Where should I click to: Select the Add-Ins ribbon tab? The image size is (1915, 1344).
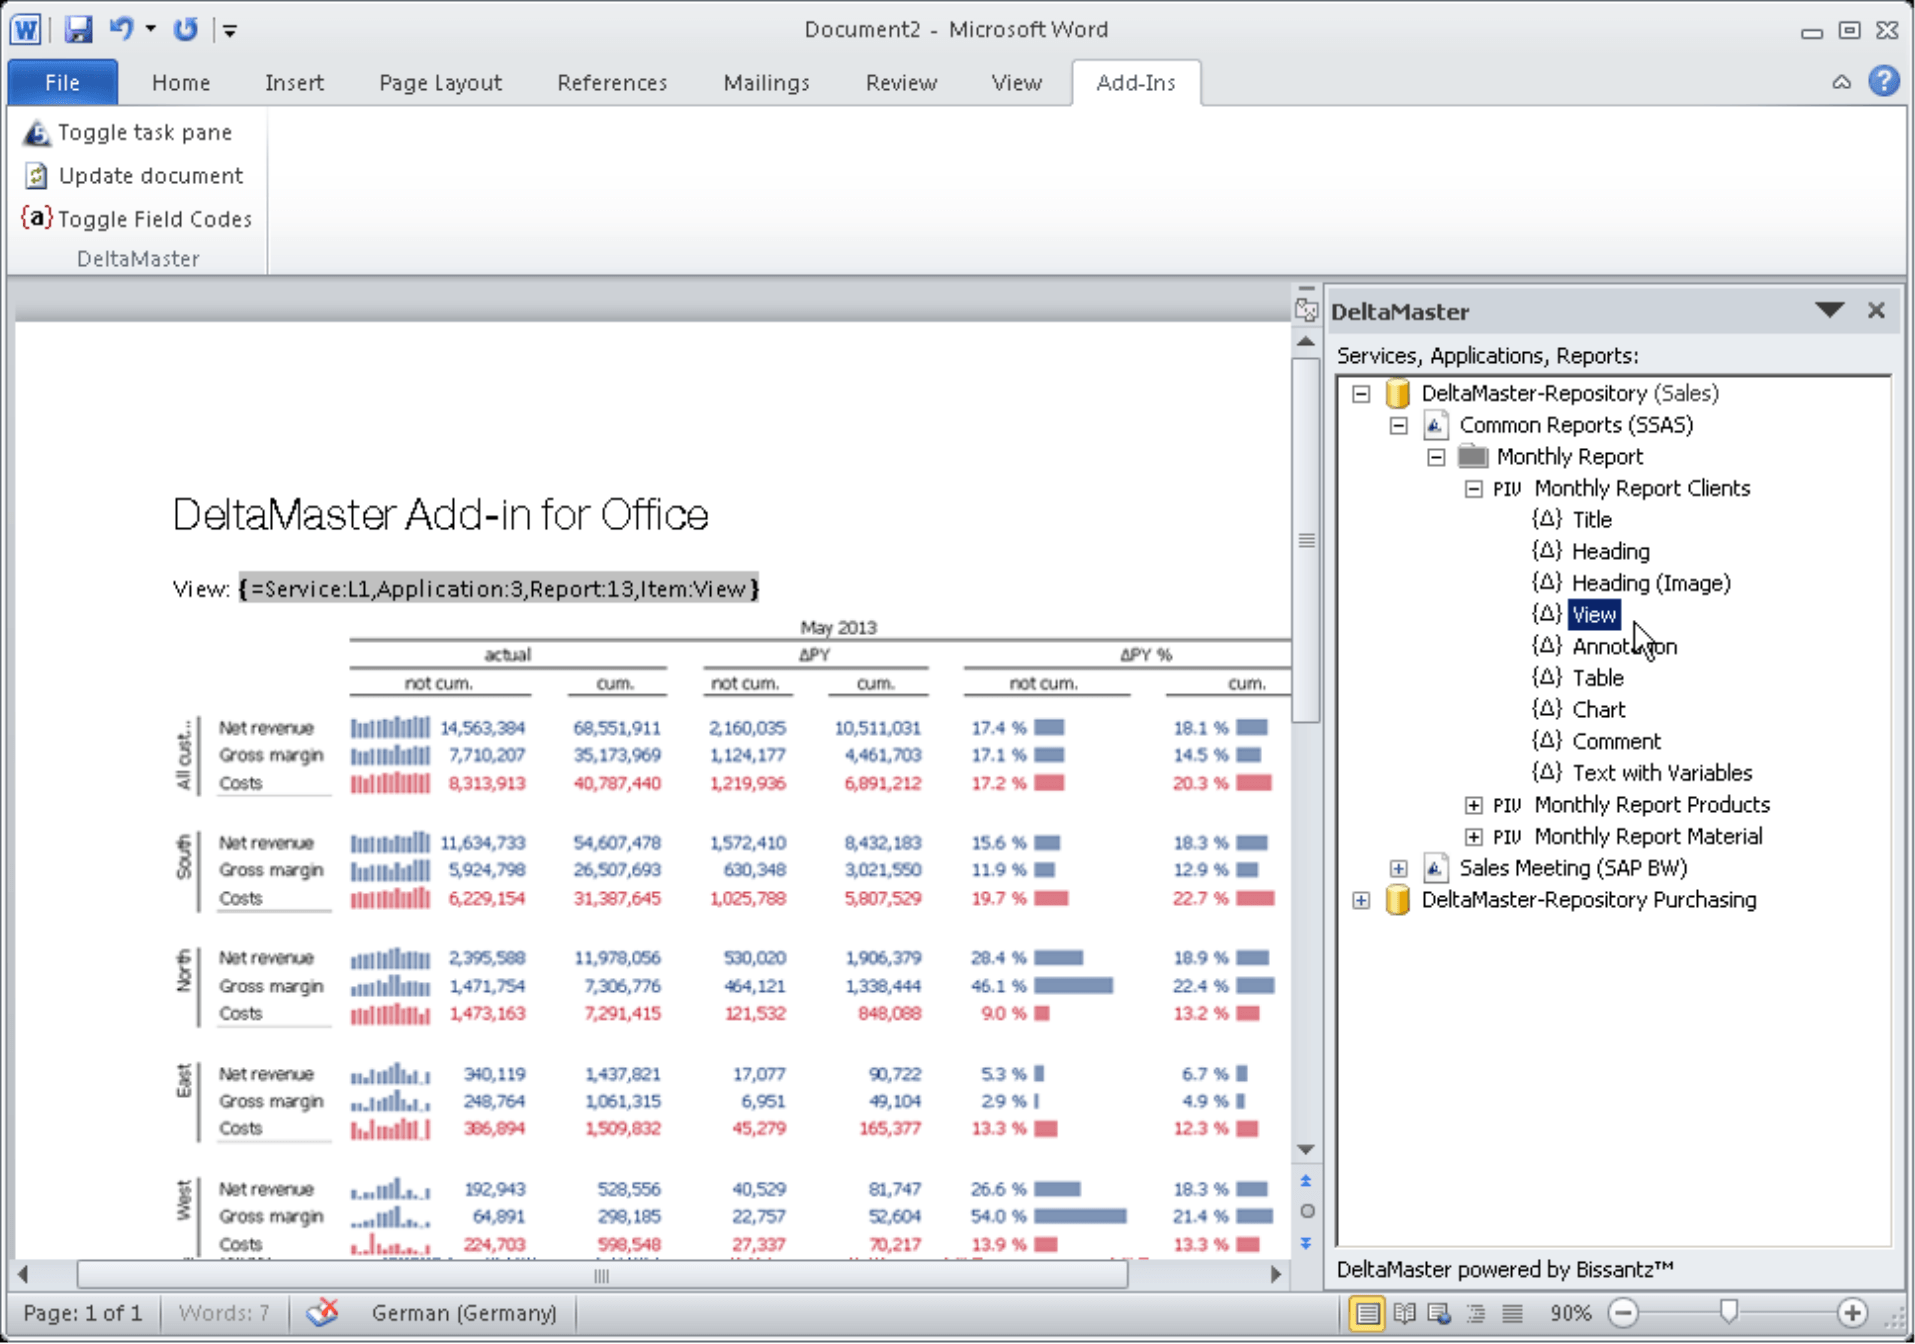click(x=1136, y=83)
